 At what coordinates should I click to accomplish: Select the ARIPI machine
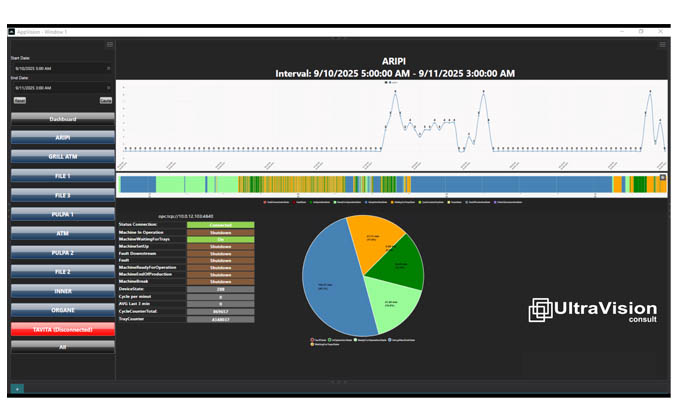click(x=61, y=137)
